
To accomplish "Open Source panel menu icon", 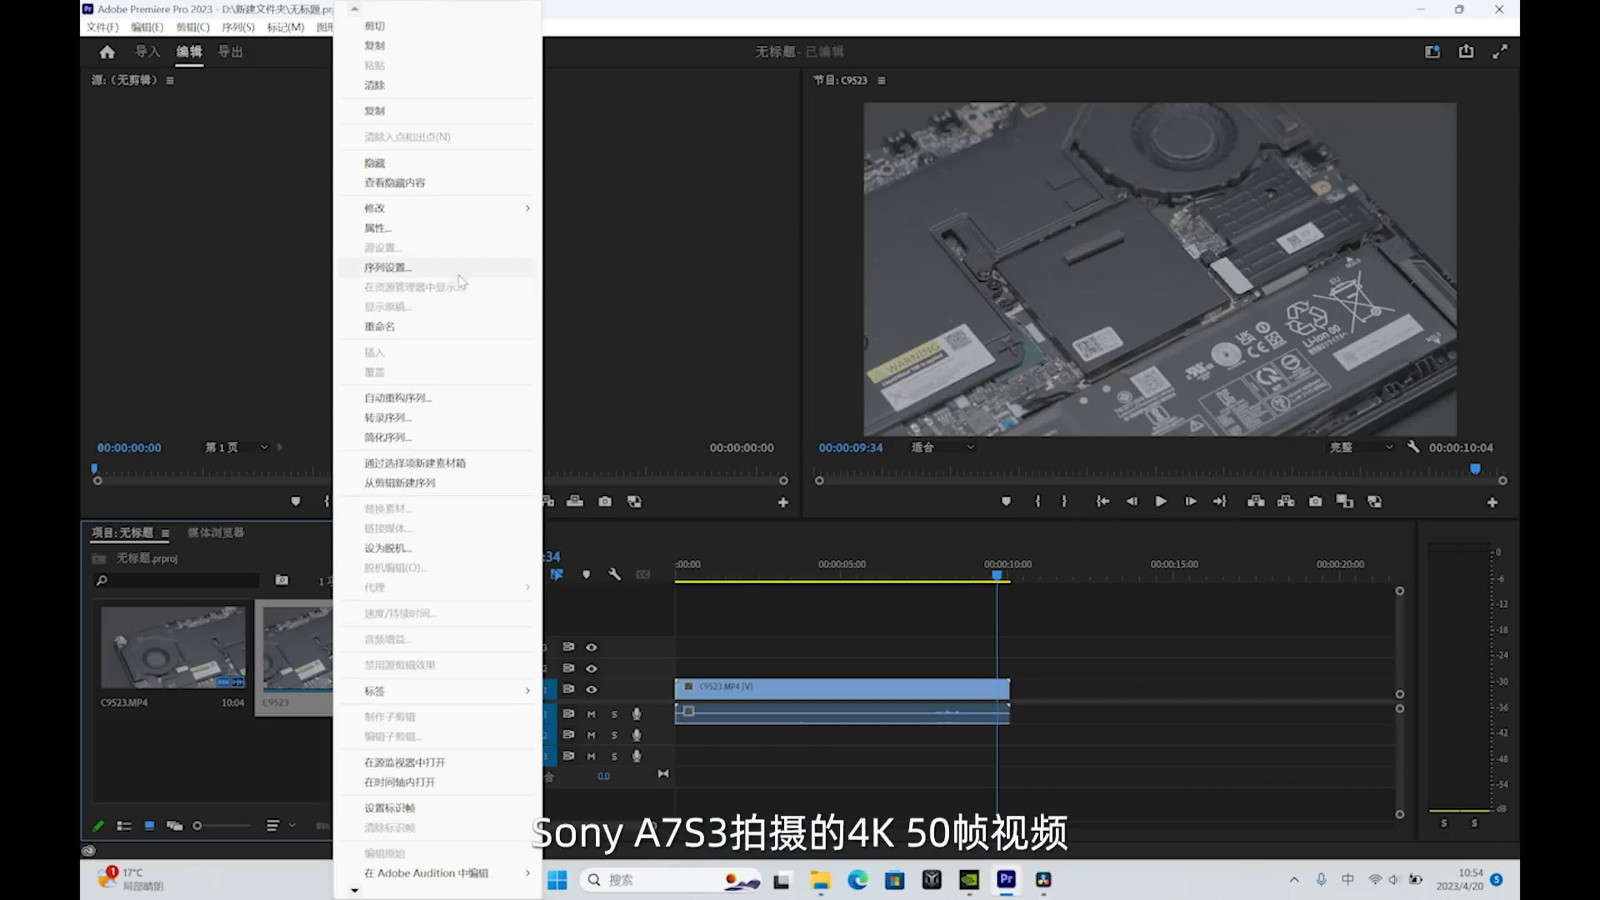I will click(x=170, y=80).
